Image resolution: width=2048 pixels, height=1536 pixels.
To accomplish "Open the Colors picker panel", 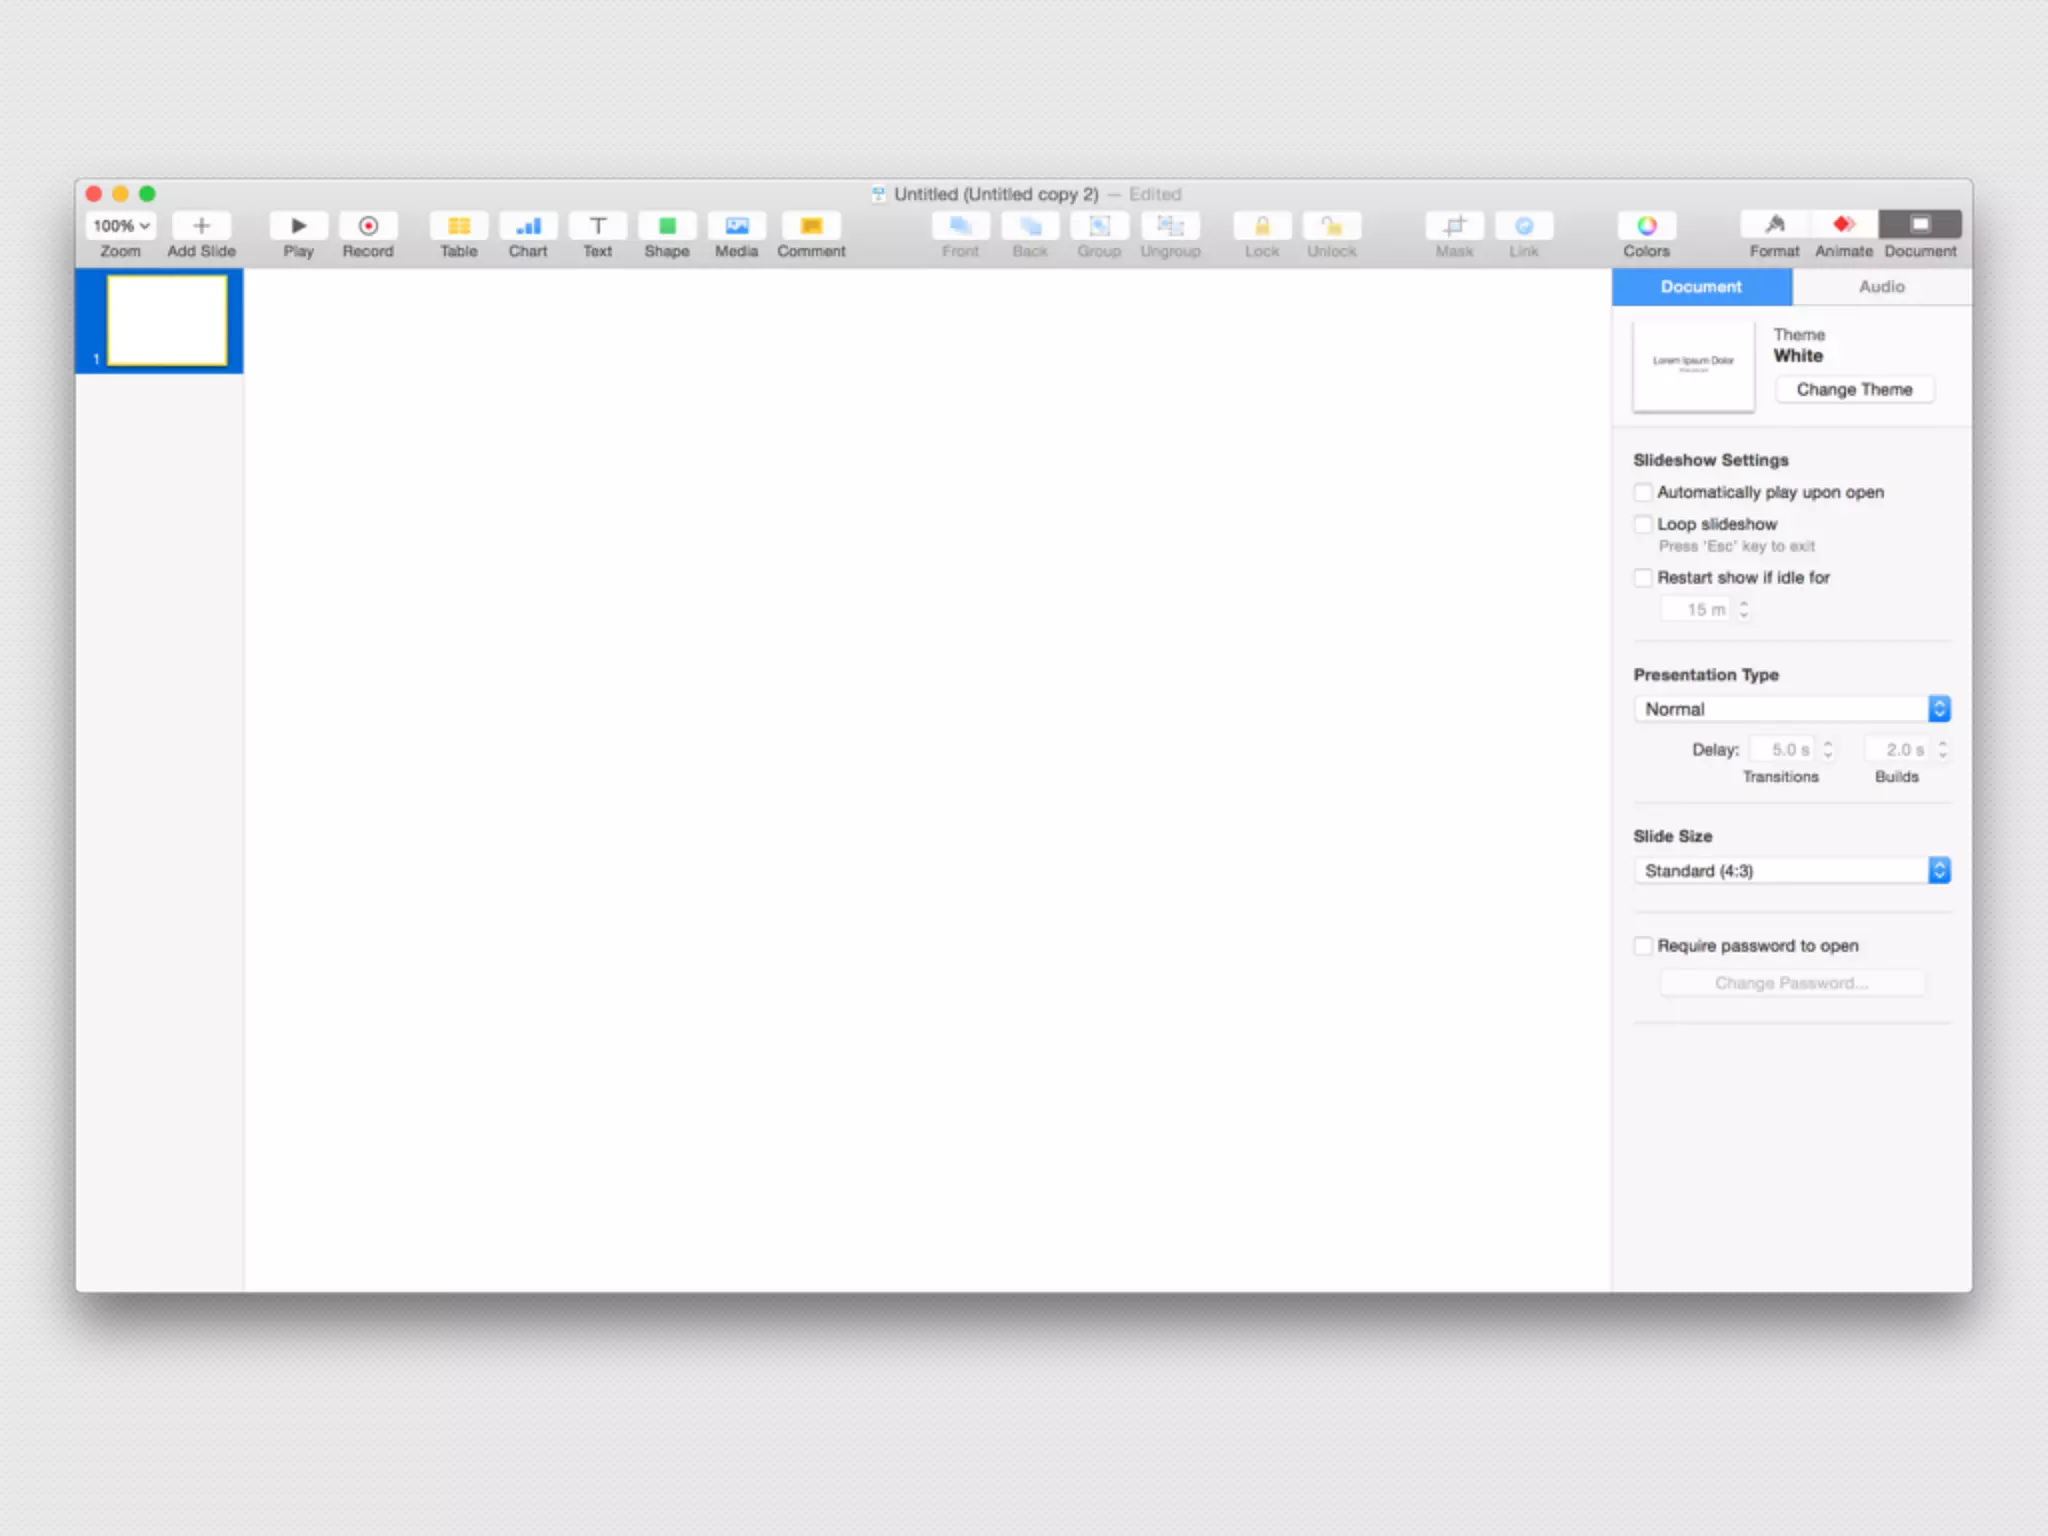I will [1646, 225].
